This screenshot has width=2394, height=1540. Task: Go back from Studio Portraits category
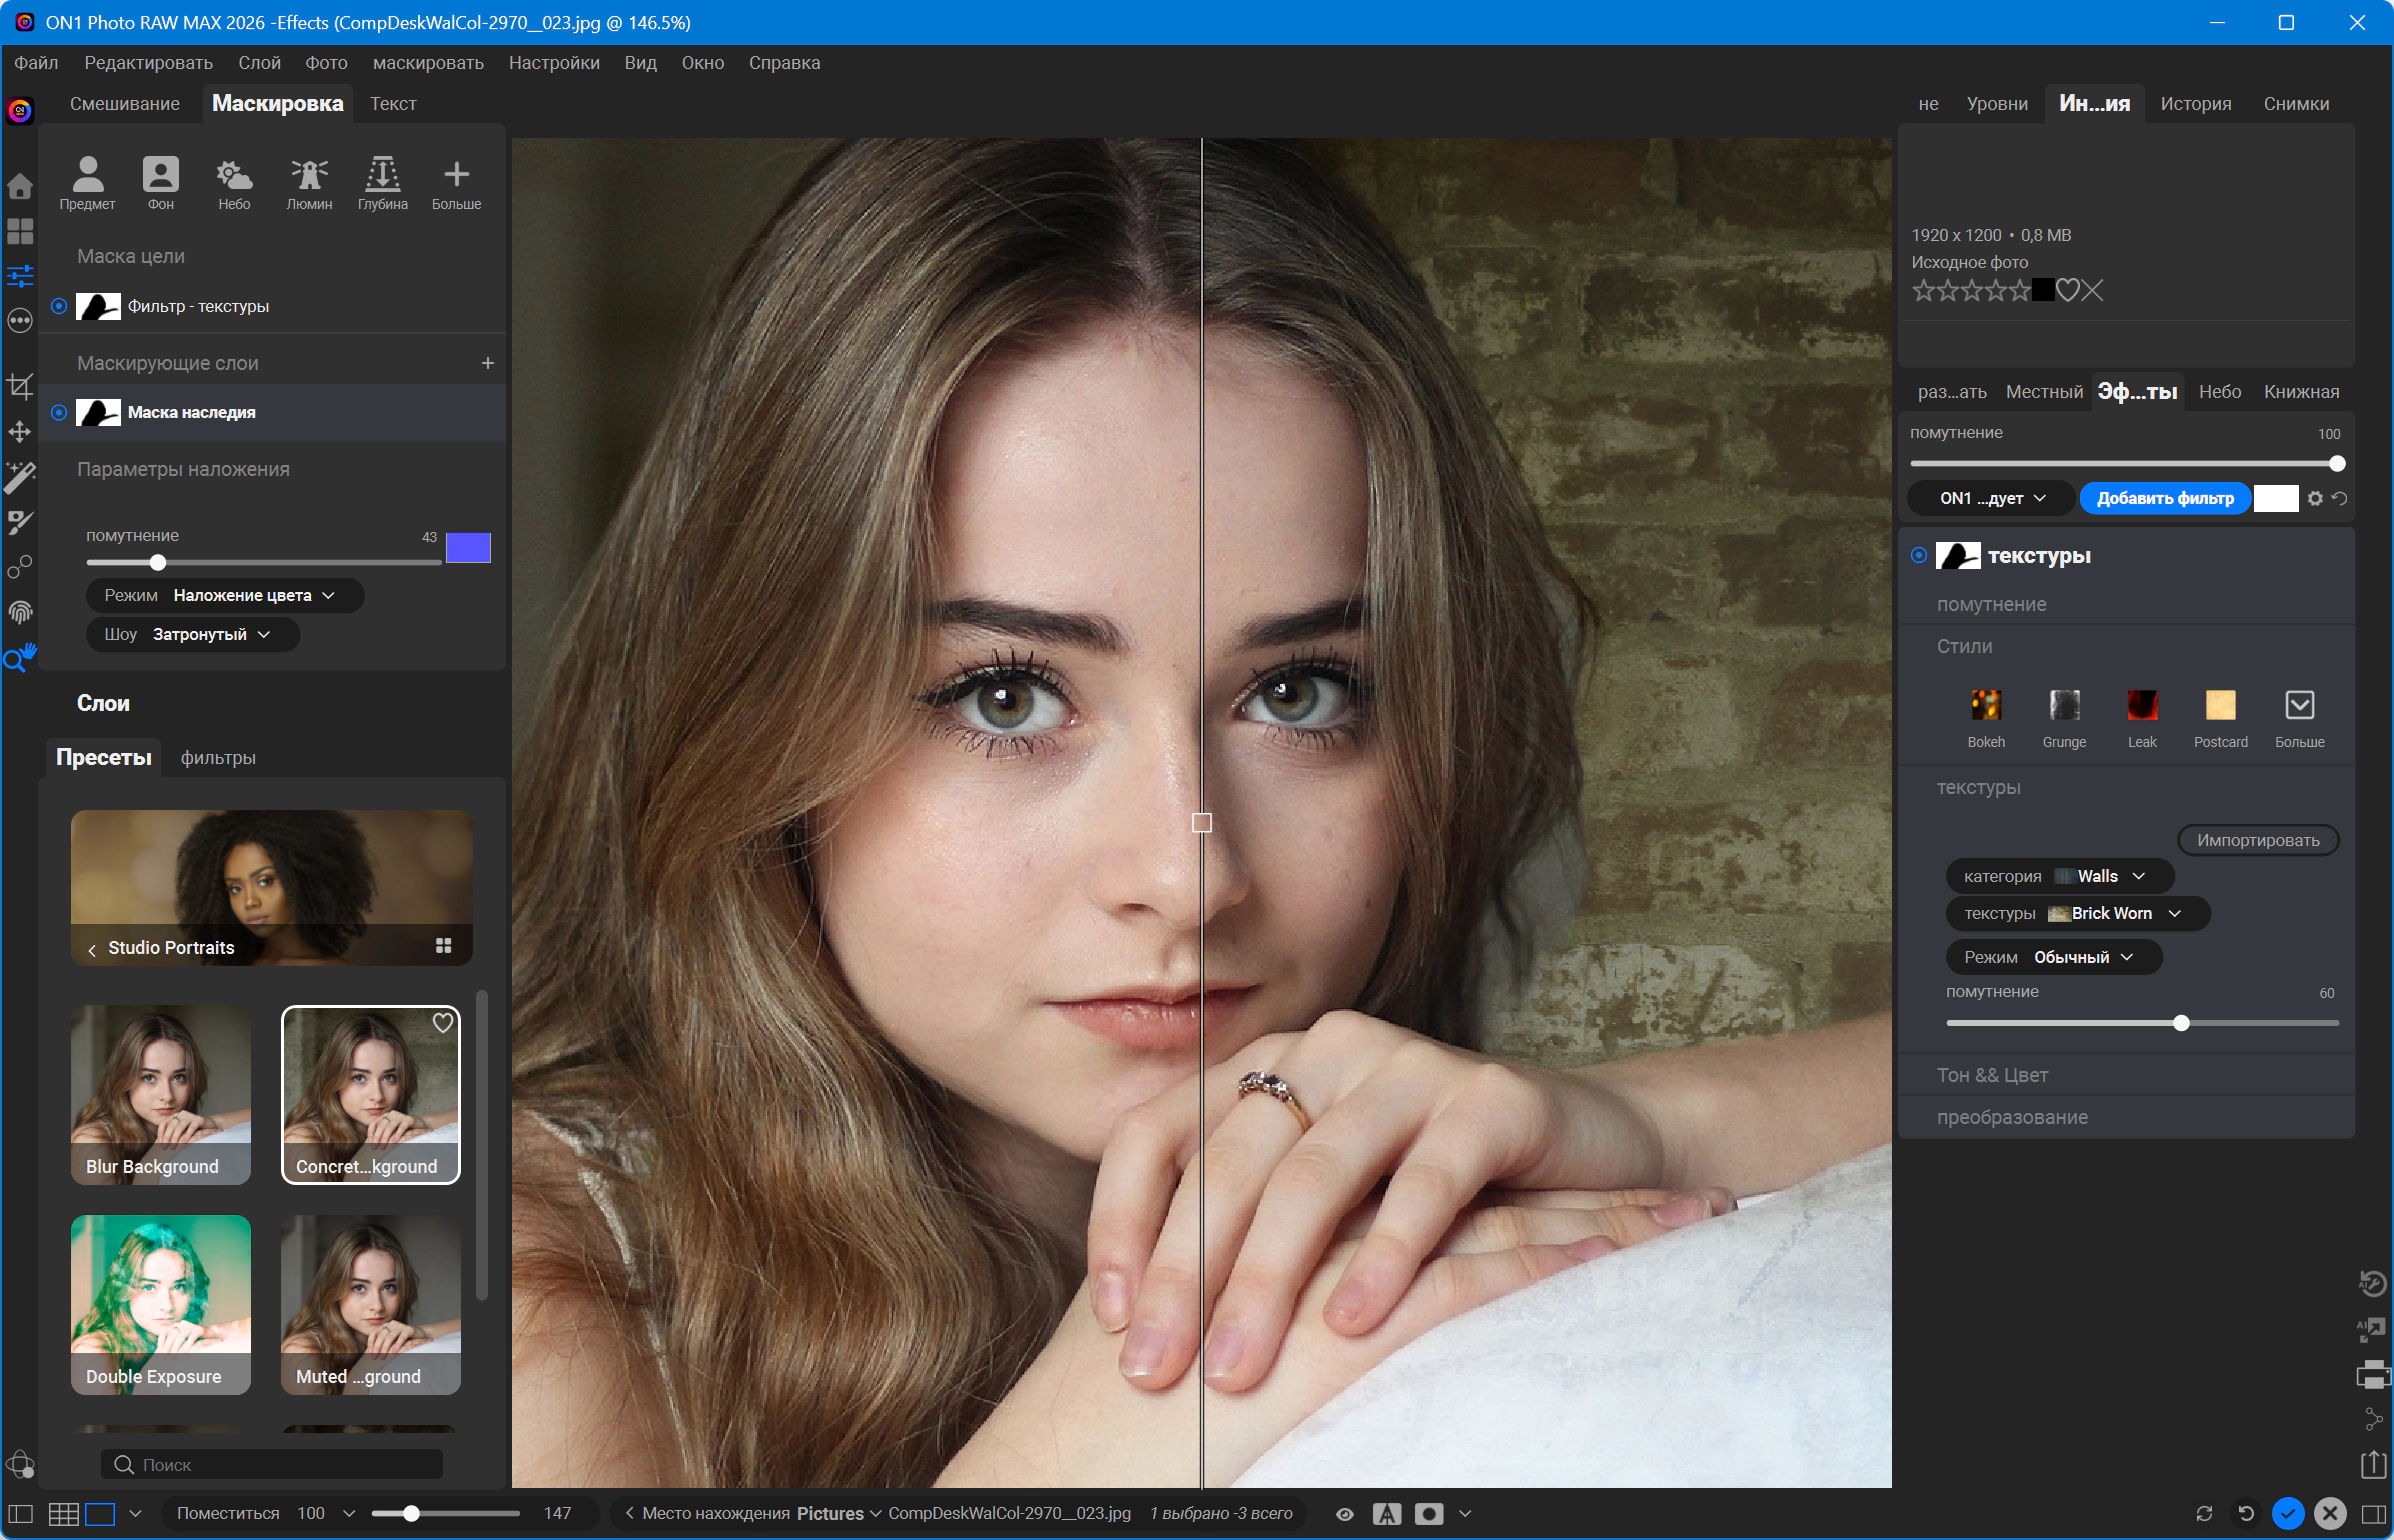point(92,949)
